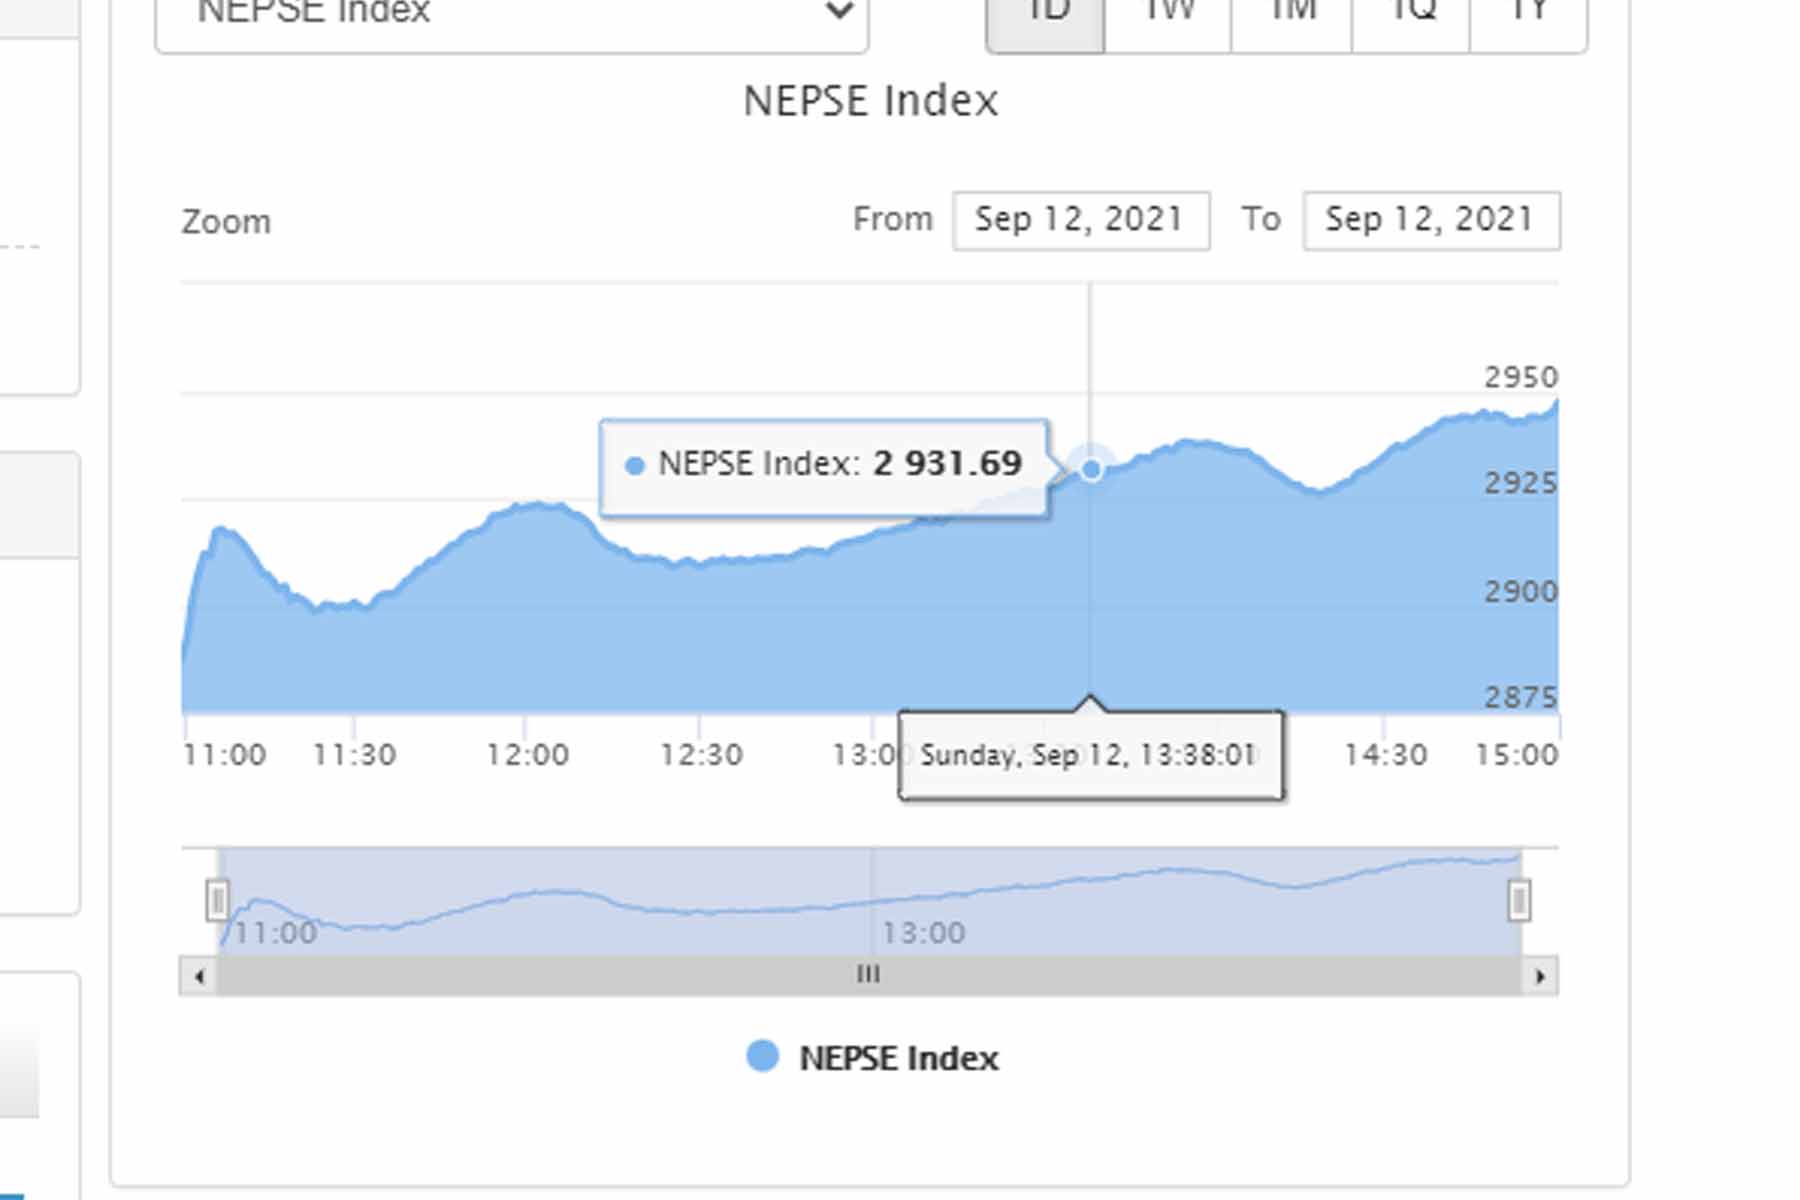Click the To date input field
1800x1200 pixels.
(x=1430, y=220)
